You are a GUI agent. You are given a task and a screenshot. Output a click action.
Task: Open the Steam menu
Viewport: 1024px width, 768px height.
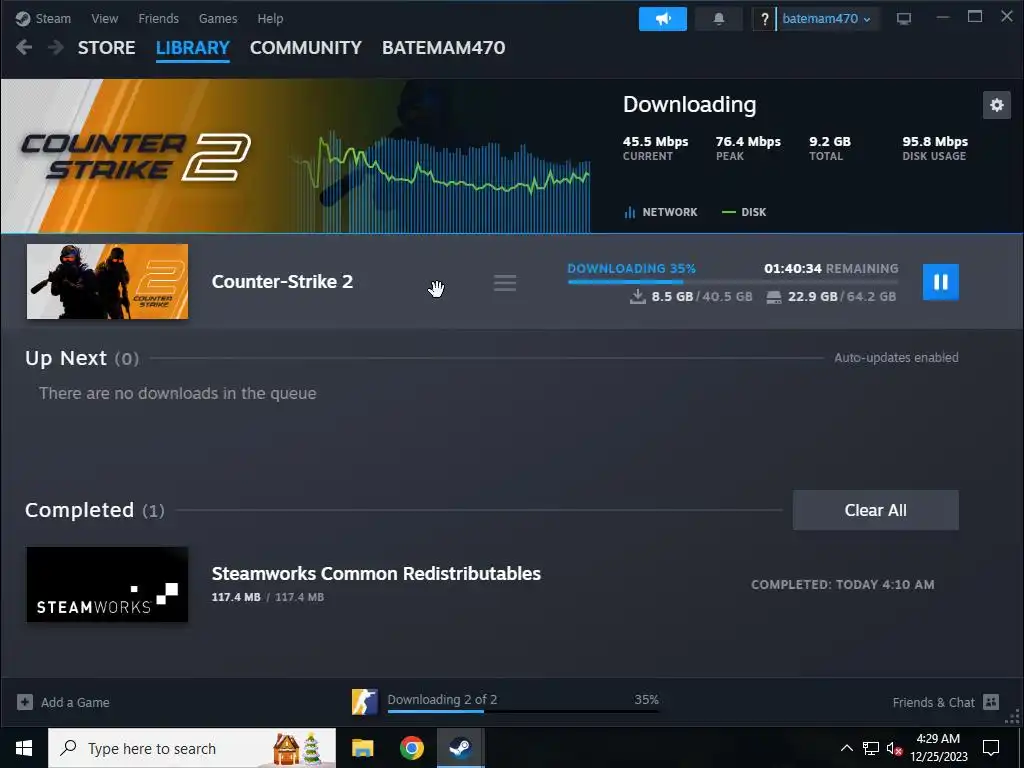pos(53,19)
